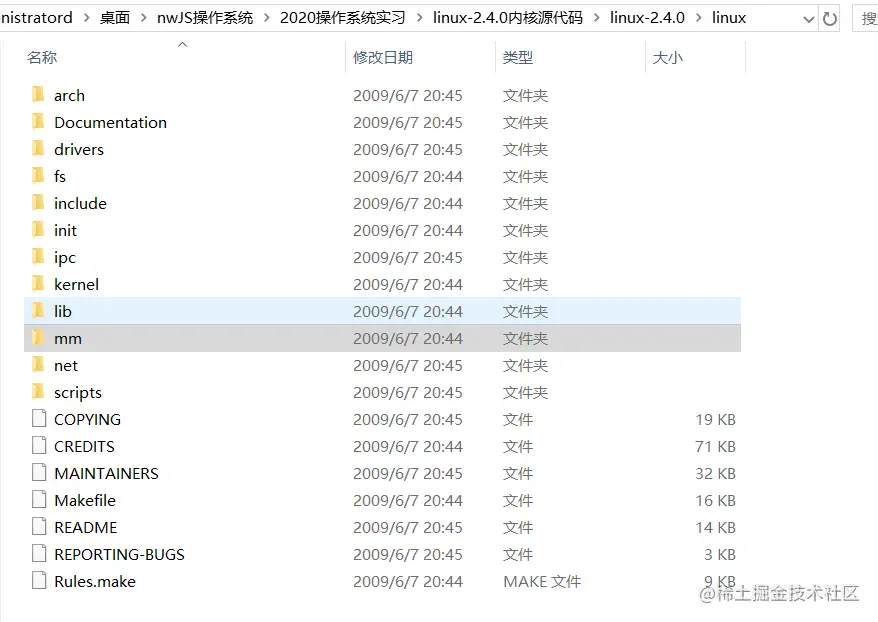Select the kernel folder name
Image resolution: width=878 pixels, height=622 pixels.
pos(76,284)
